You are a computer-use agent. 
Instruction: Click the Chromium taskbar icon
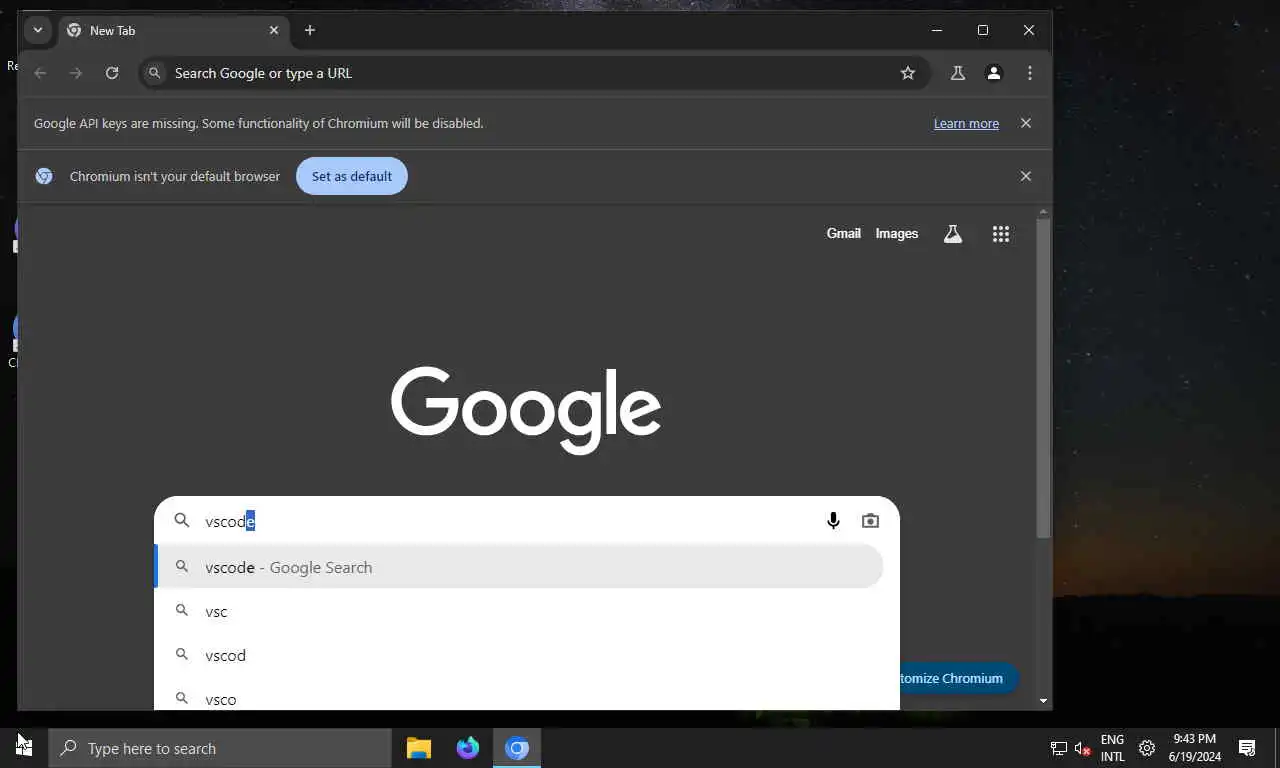tap(517, 748)
